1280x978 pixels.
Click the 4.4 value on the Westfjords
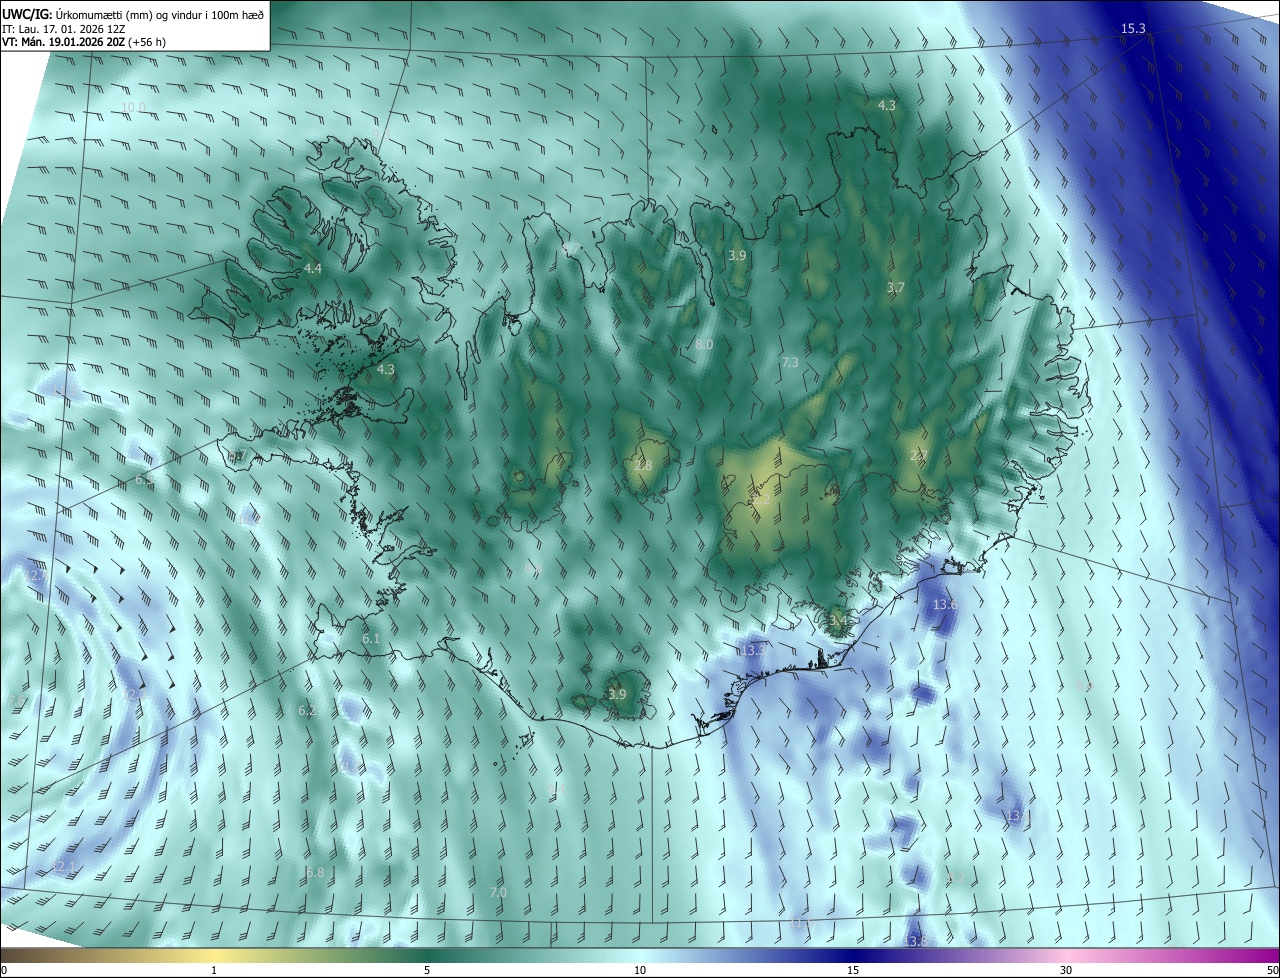313,269
